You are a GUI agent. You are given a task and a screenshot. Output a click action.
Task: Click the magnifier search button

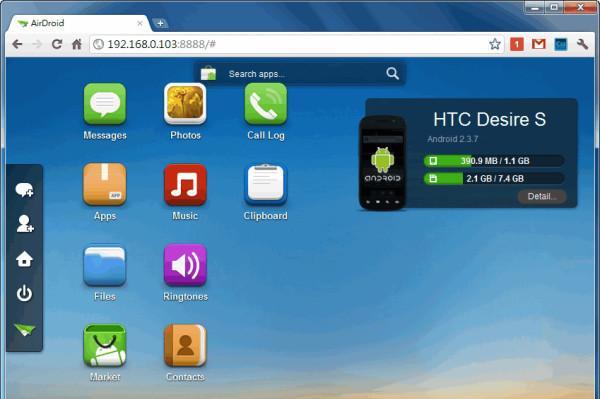[393, 73]
